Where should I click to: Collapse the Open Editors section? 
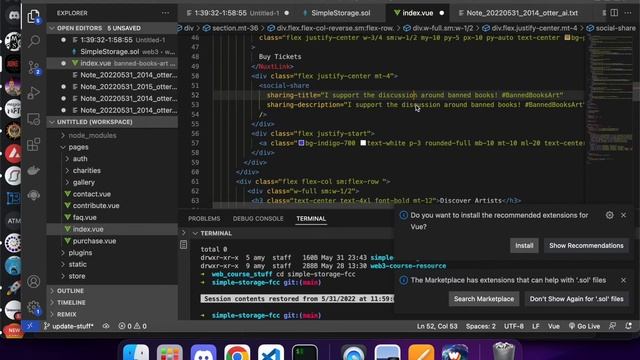112,28
